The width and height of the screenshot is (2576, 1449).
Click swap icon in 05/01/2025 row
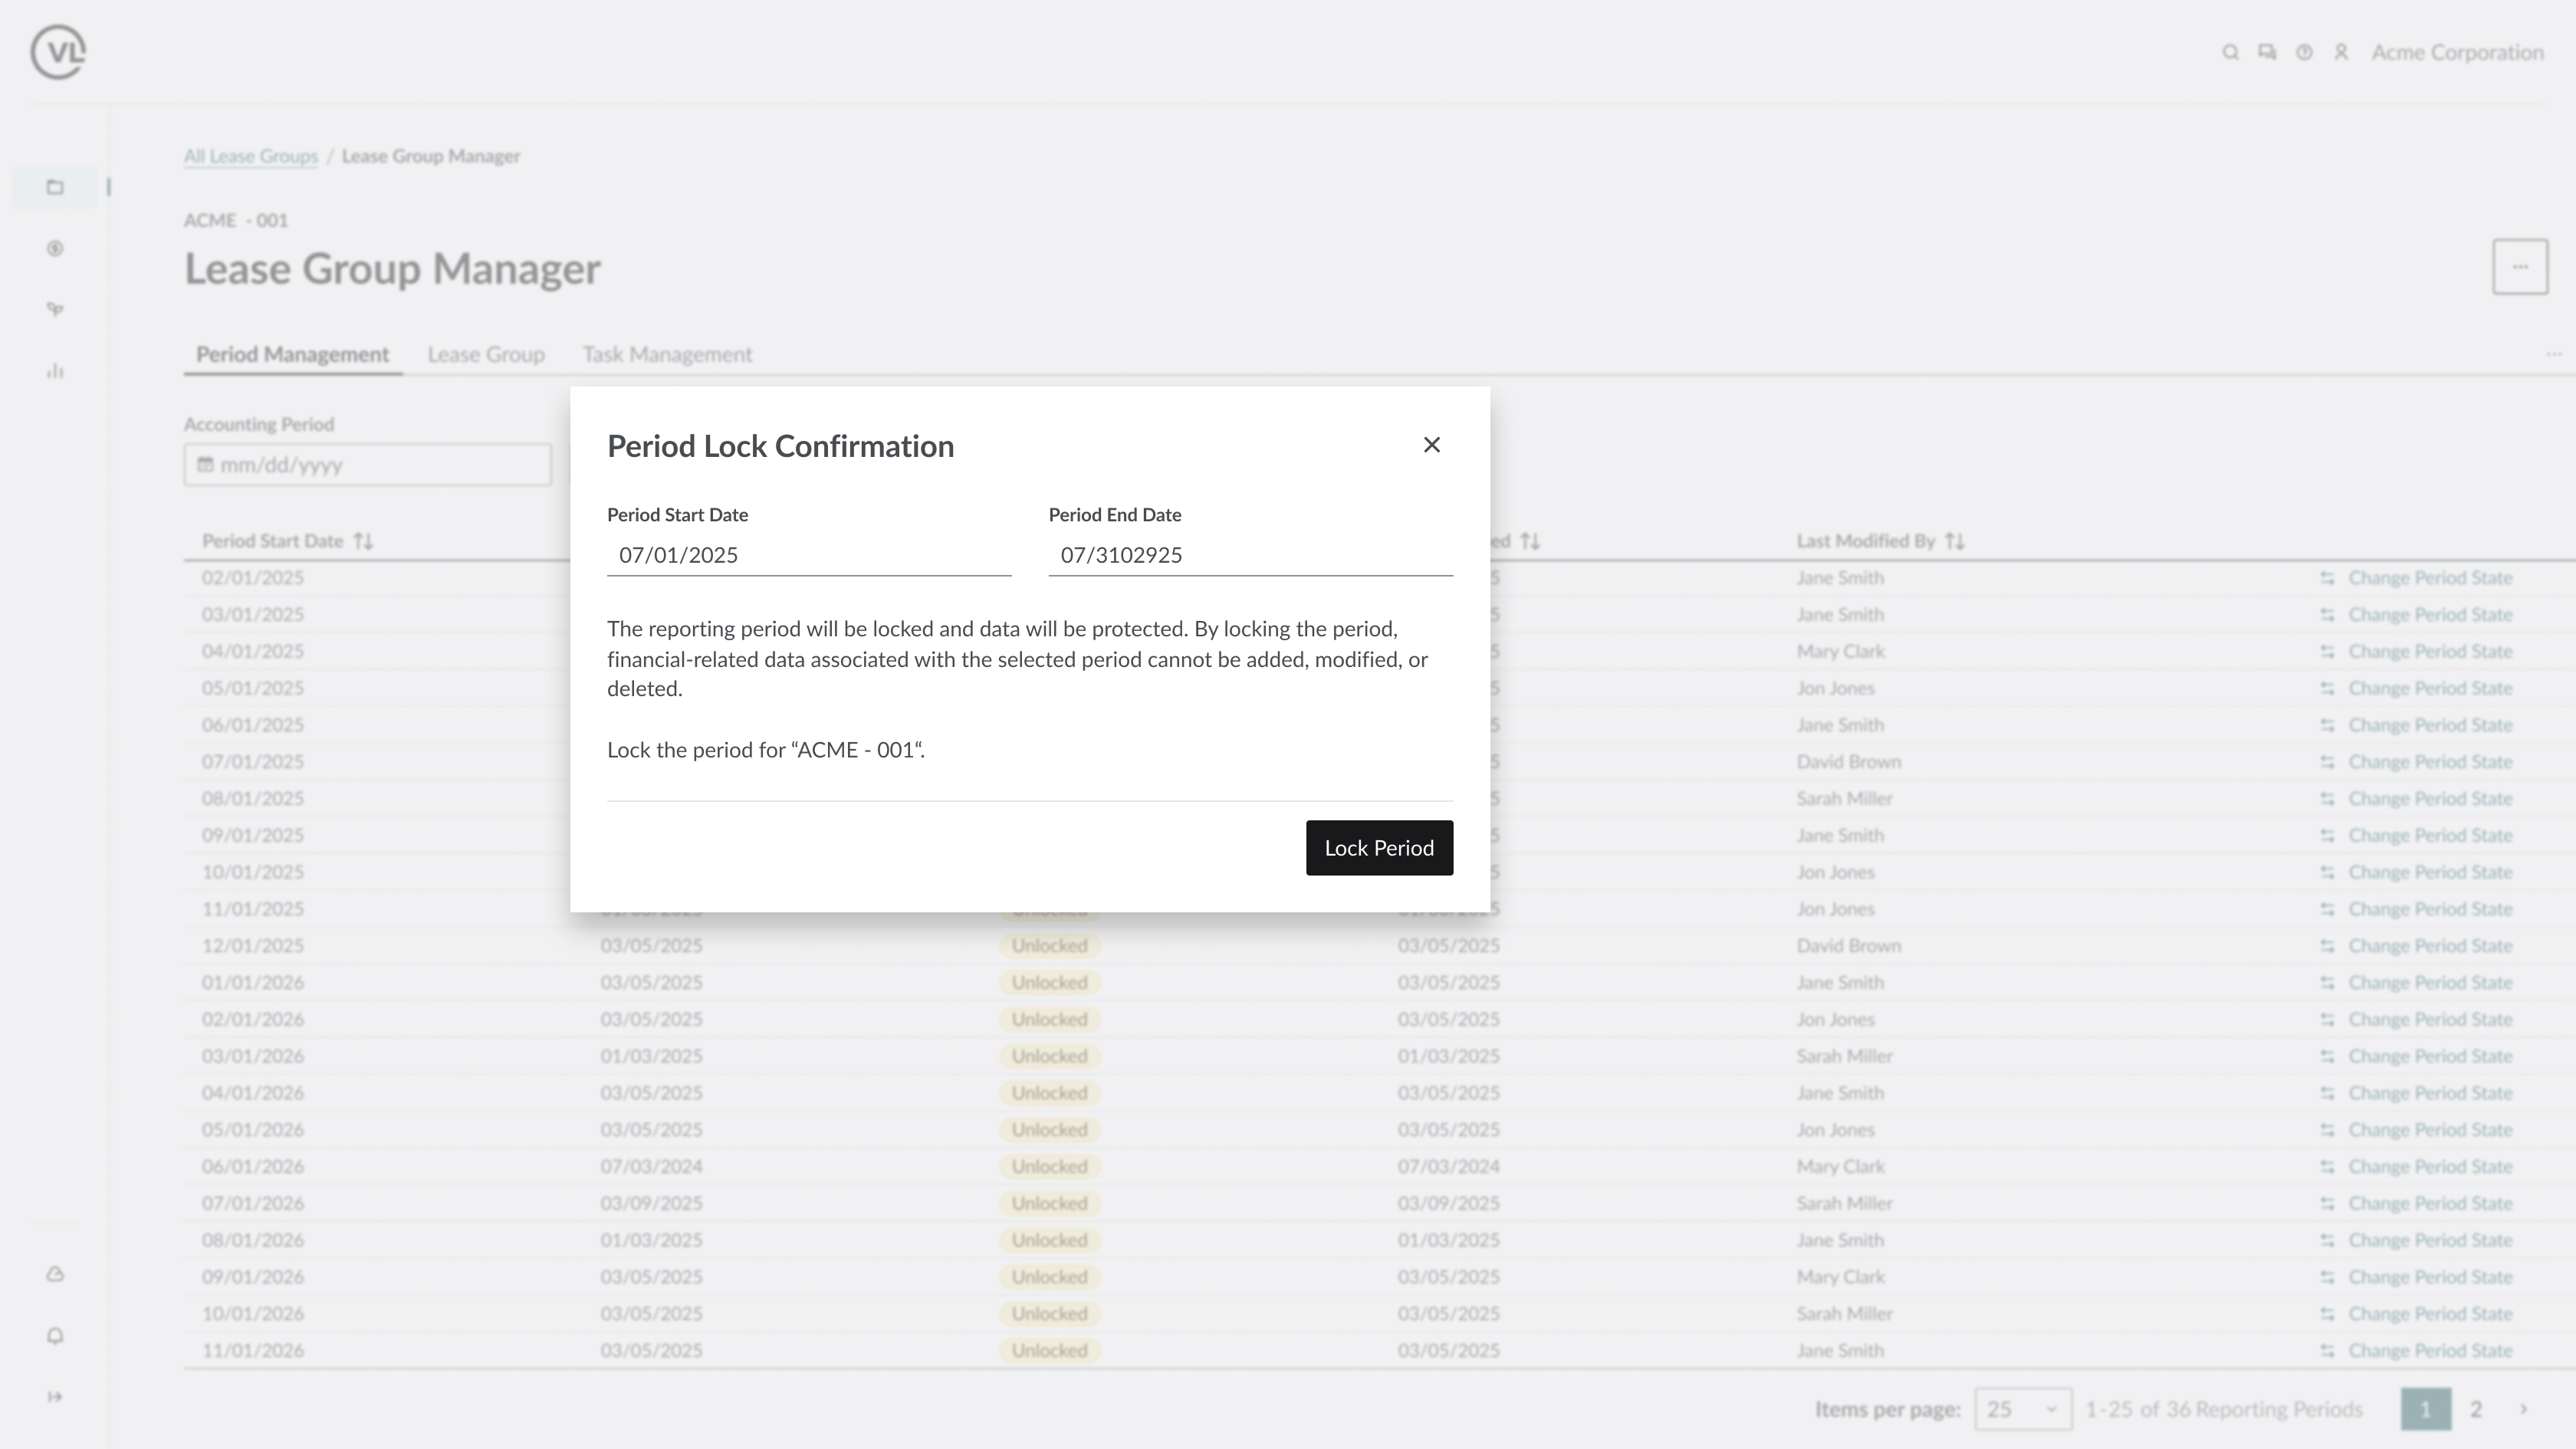pos(2327,689)
